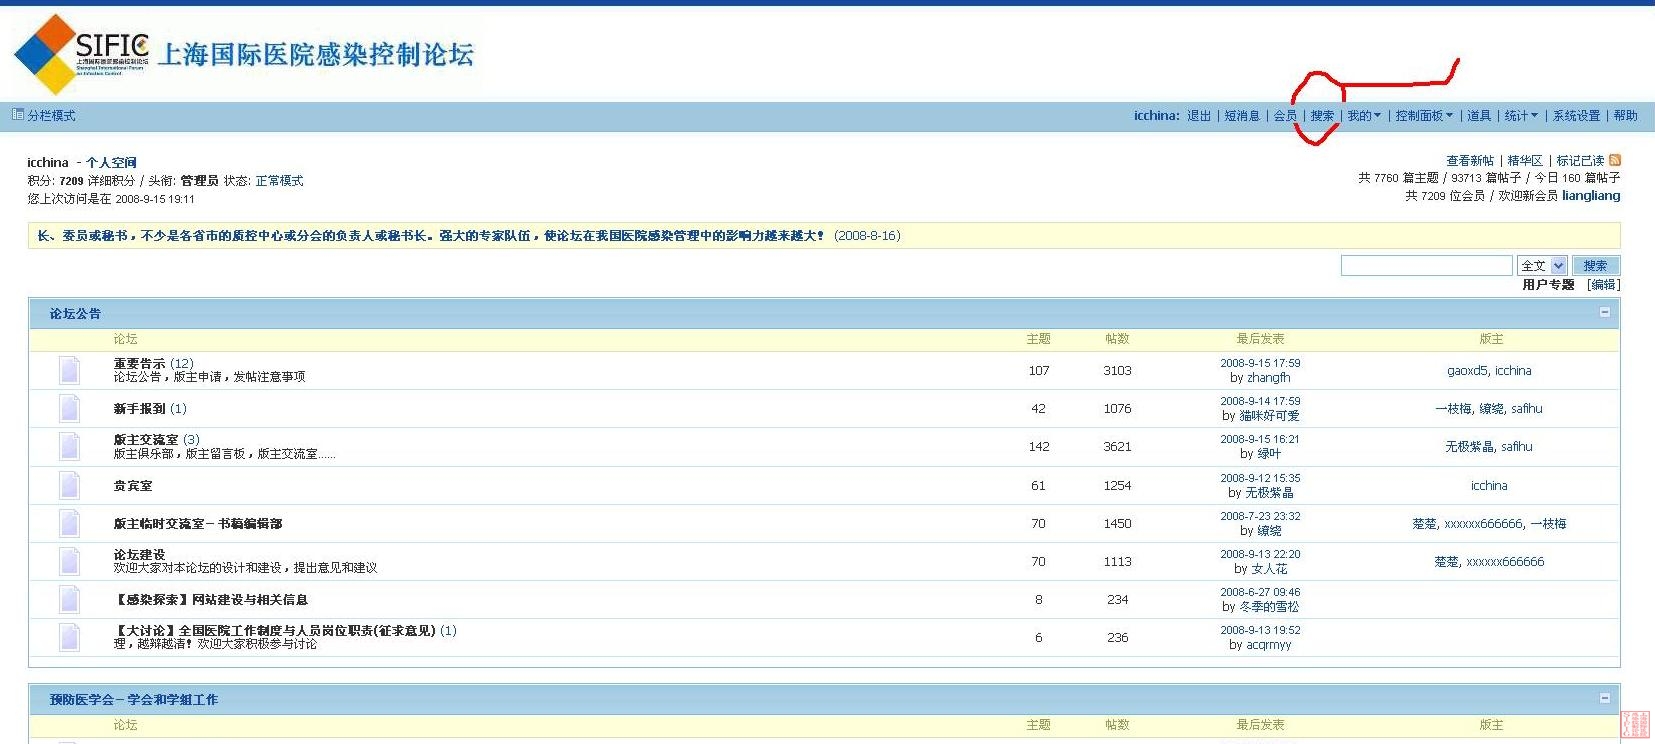Open the 精华区 link
The width and height of the screenshot is (1655, 744).
tap(1525, 160)
